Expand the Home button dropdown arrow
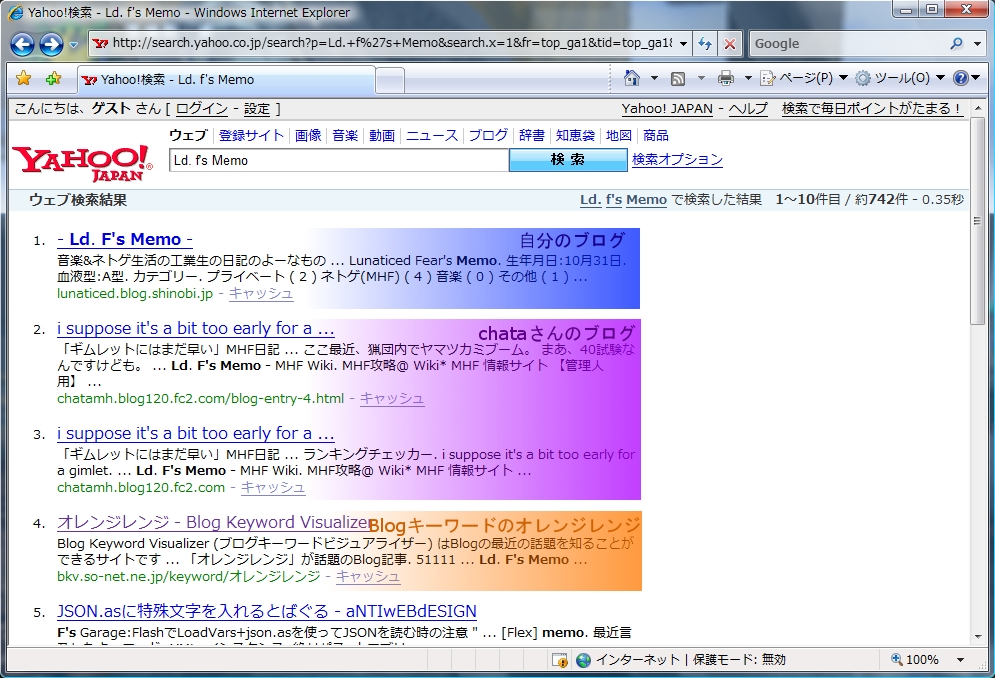Viewport: 995px width, 678px height. click(654, 78)
